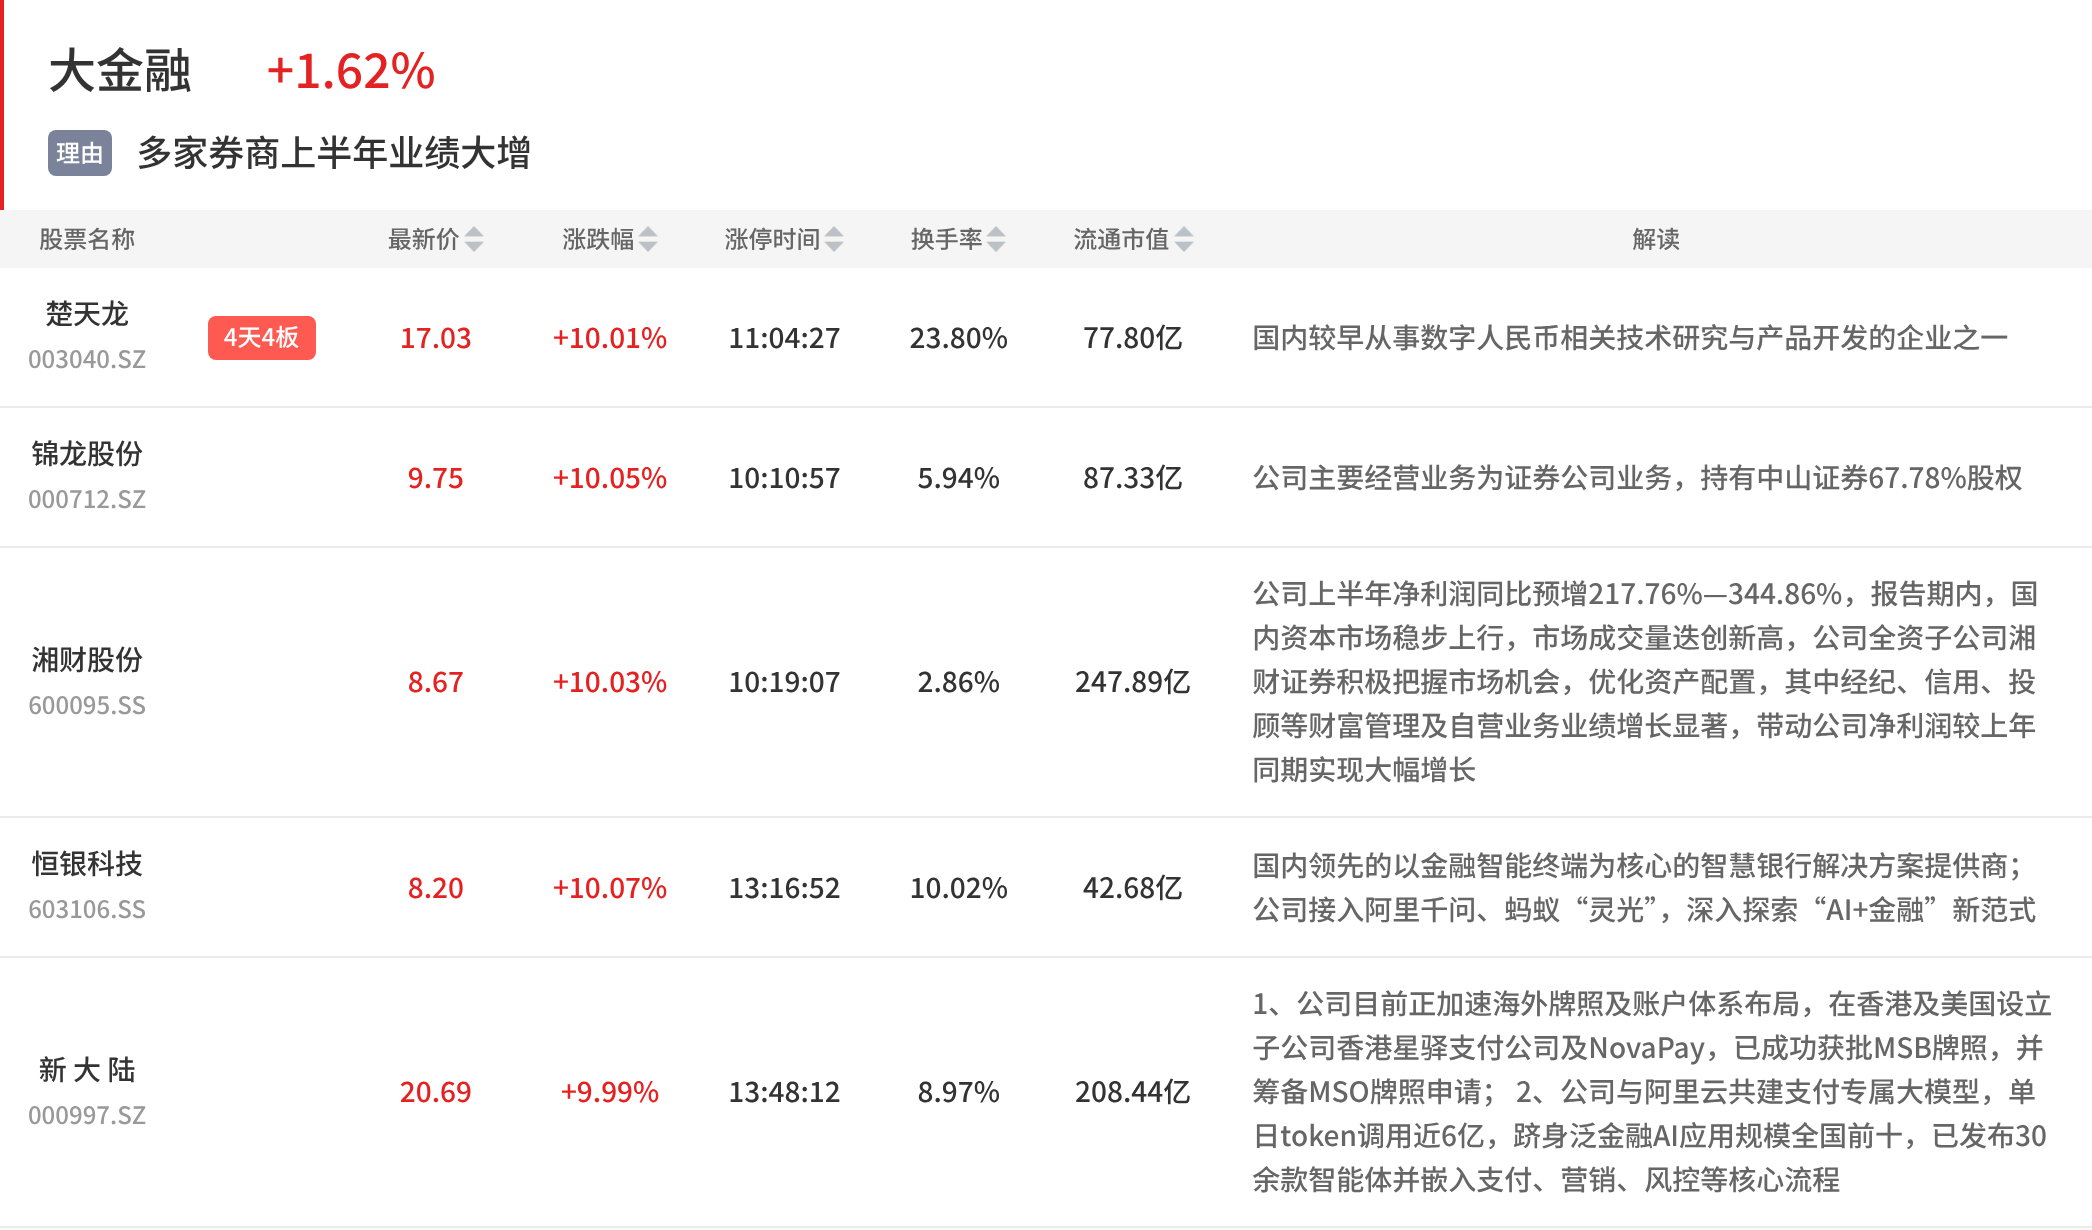Click the 理由 tag badge
Image resolution: width=2092 pixels, height=1230 pixels.
pos(80,153)
